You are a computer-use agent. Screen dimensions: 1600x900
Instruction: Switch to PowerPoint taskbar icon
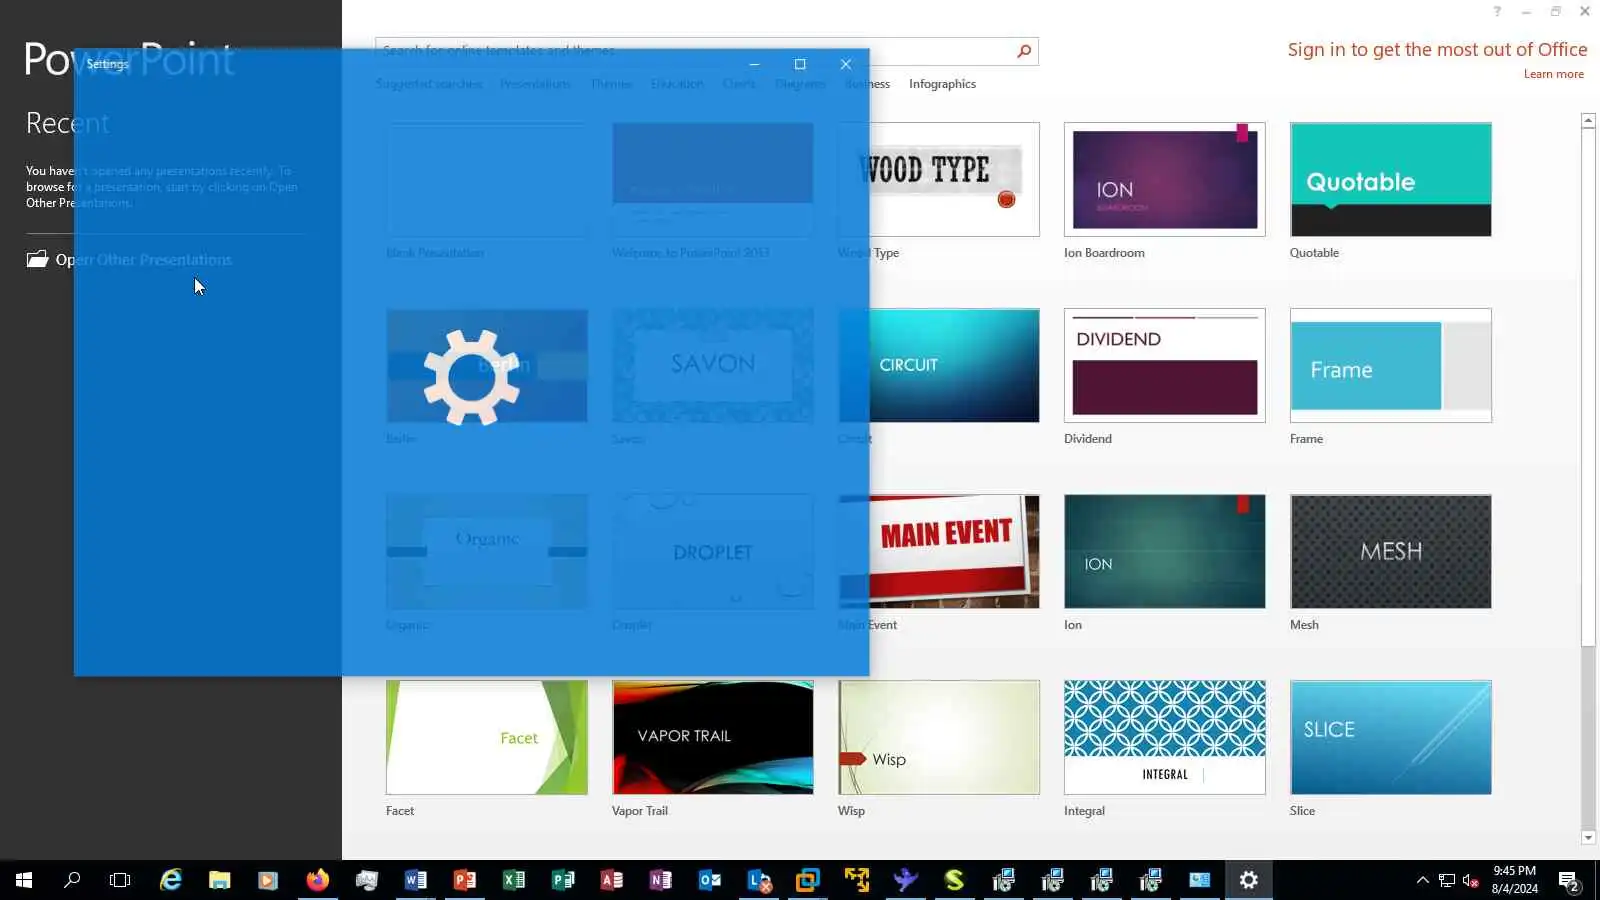[x=465, y=880]
